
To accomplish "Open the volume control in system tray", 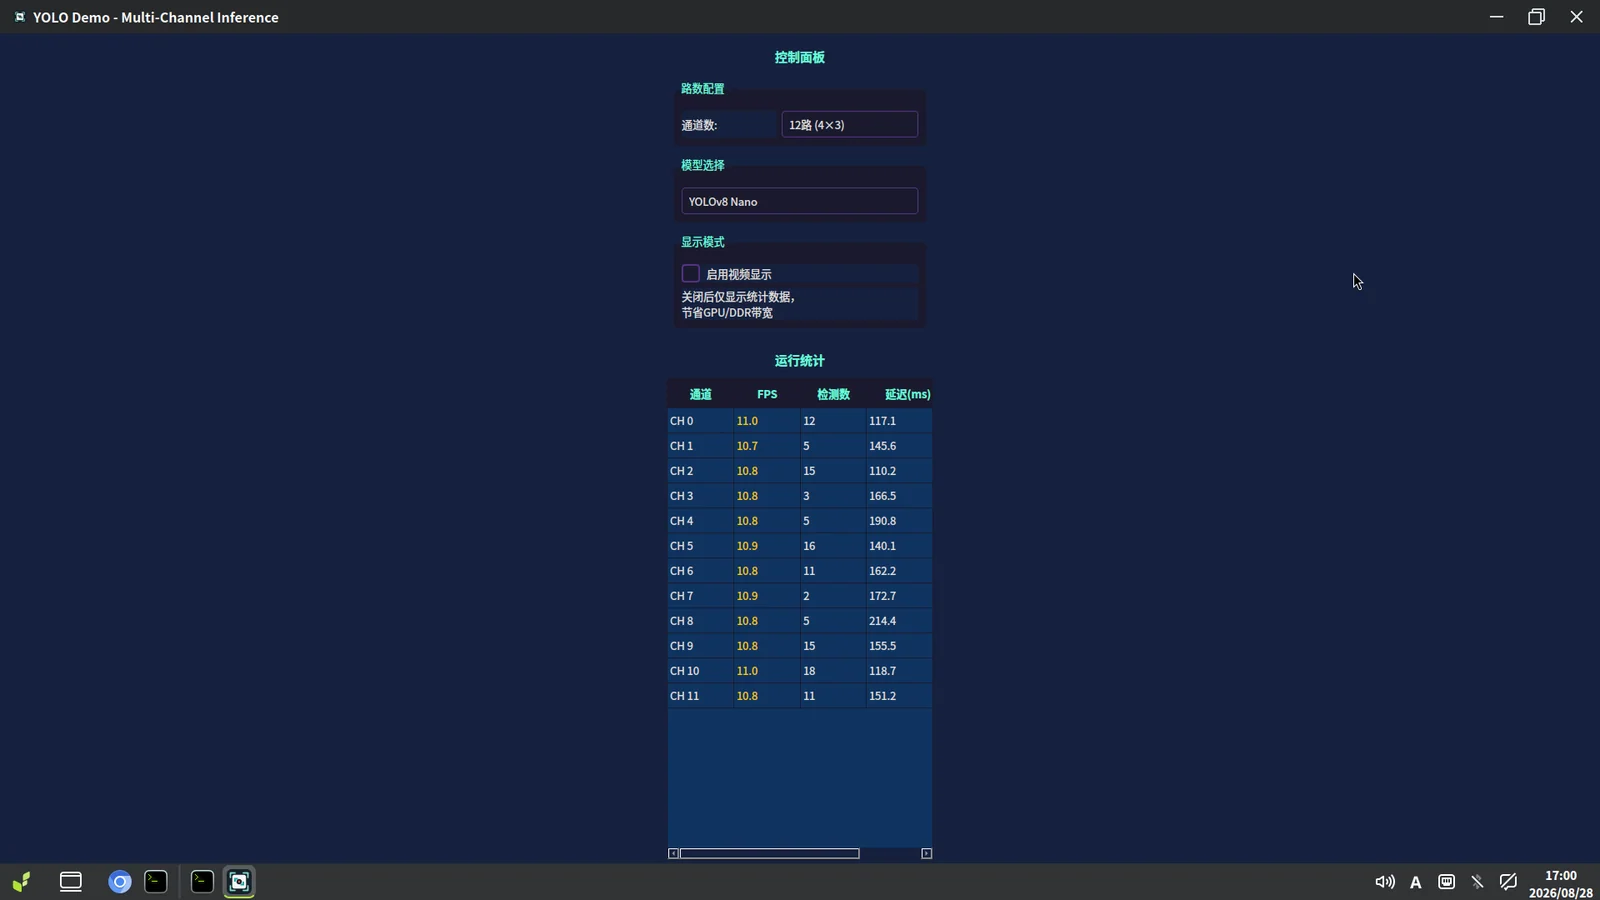I will pos(1385,882).
